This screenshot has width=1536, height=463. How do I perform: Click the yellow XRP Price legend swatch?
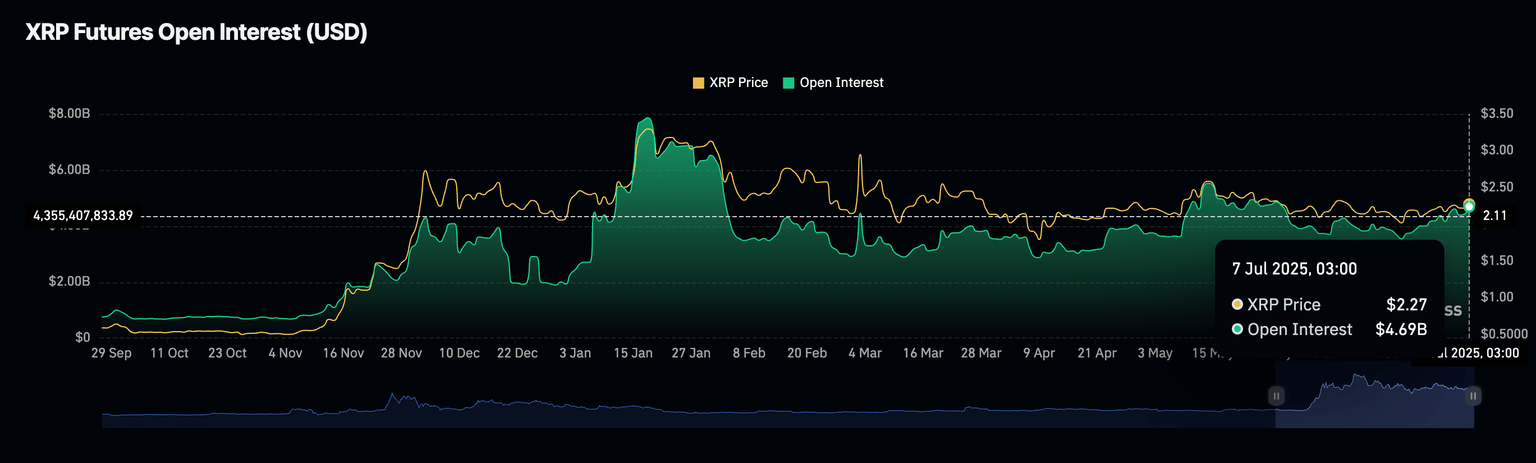point(698,83)
